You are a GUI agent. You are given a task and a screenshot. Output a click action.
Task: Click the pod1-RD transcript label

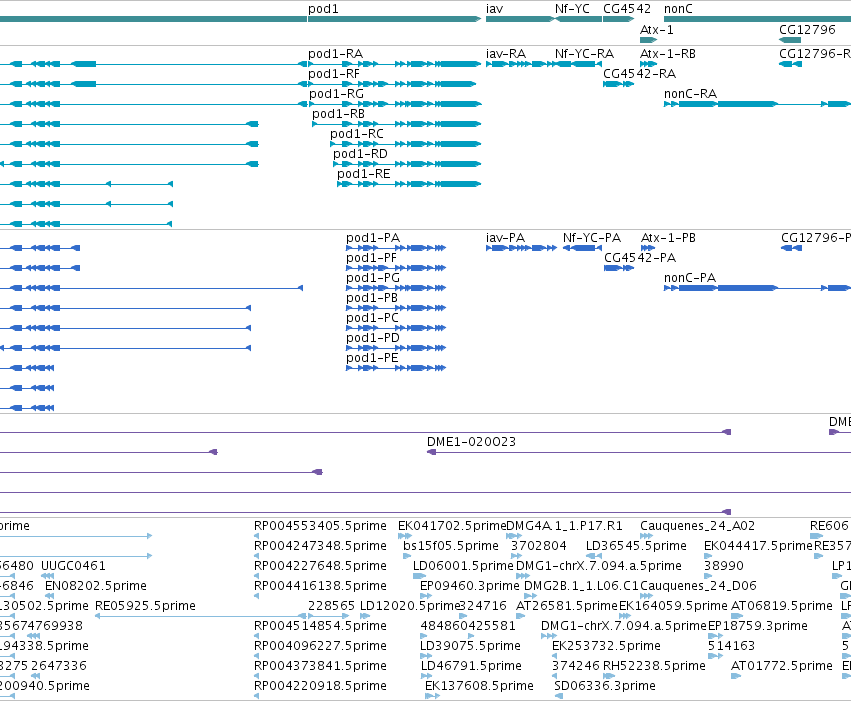[360, 154]
